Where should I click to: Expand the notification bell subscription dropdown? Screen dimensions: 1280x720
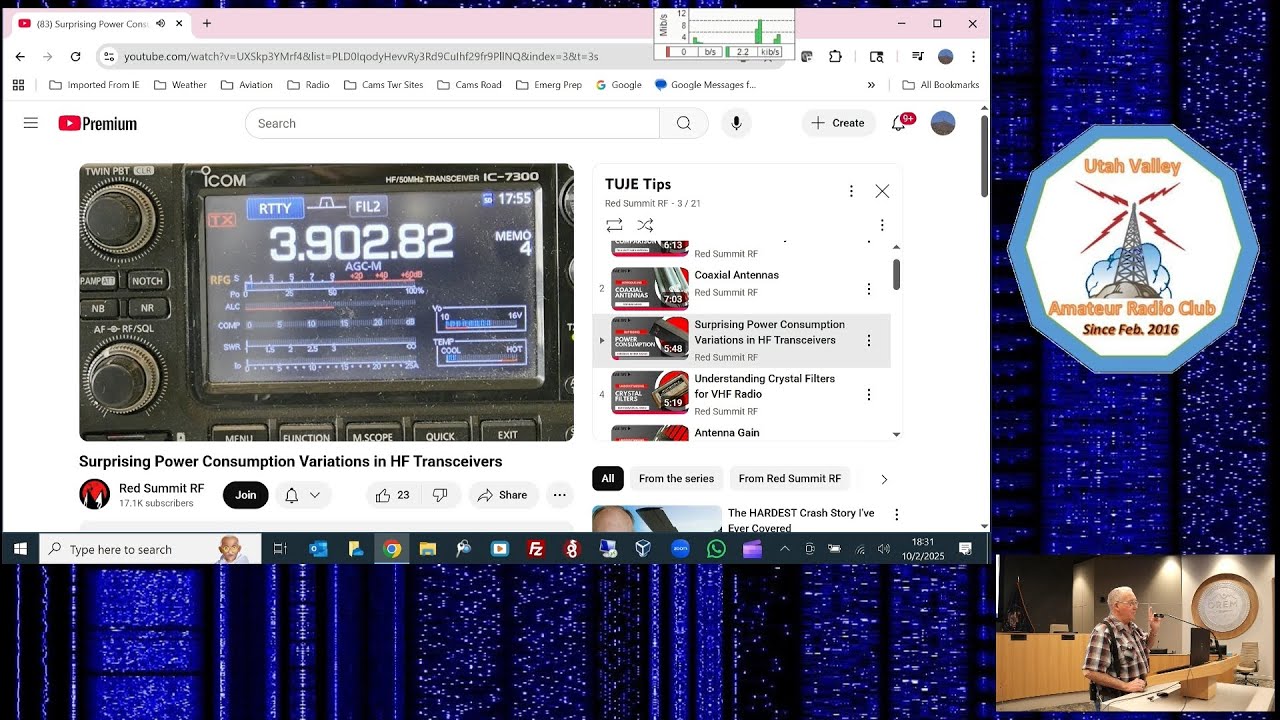pos(302,495)
